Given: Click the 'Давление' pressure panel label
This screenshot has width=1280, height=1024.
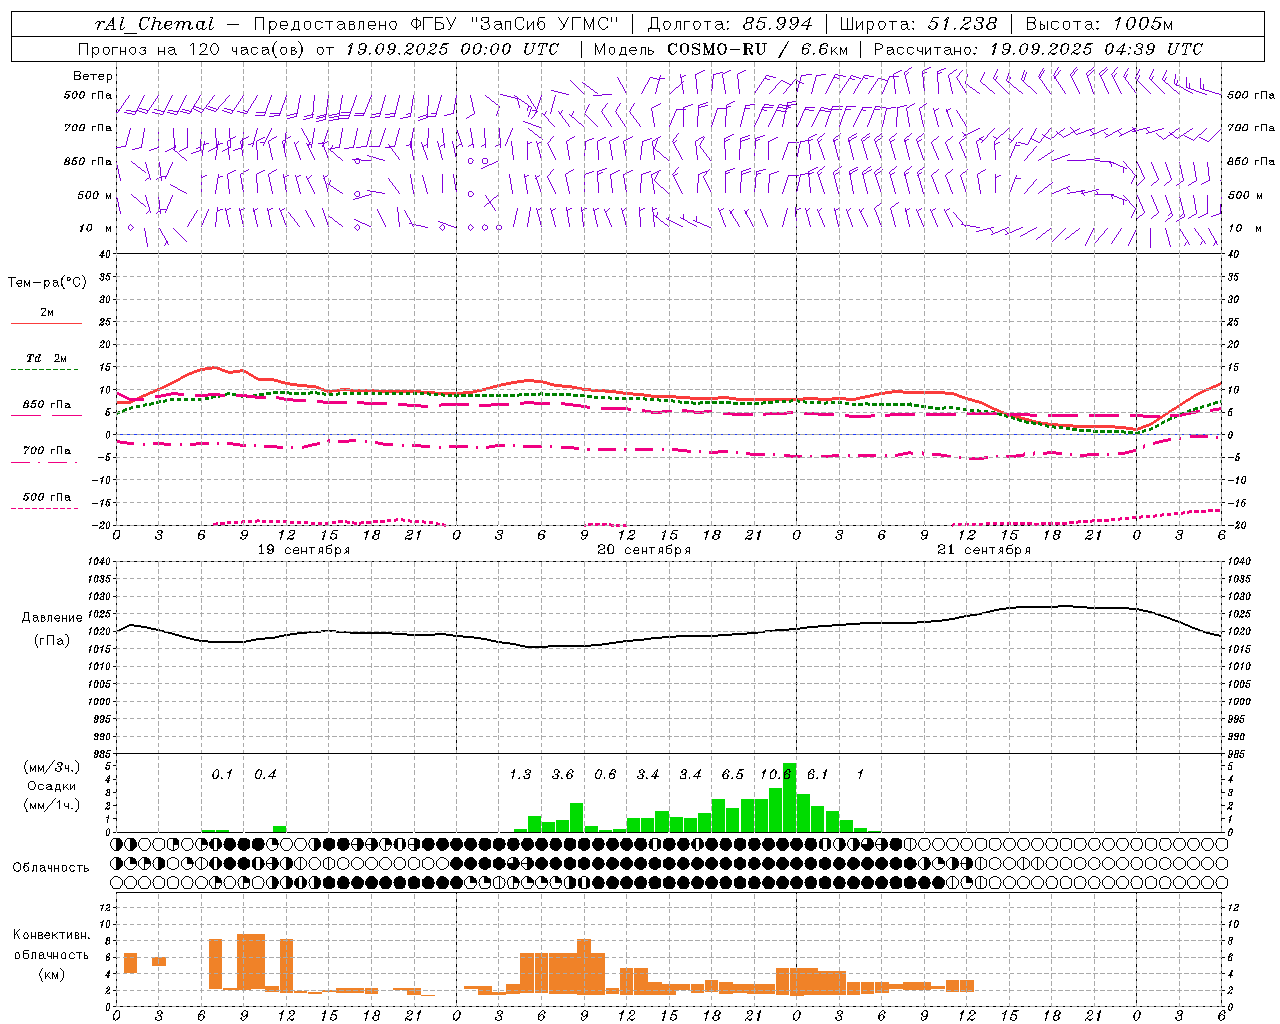Looking at the screenshot, I should [52, 618].
